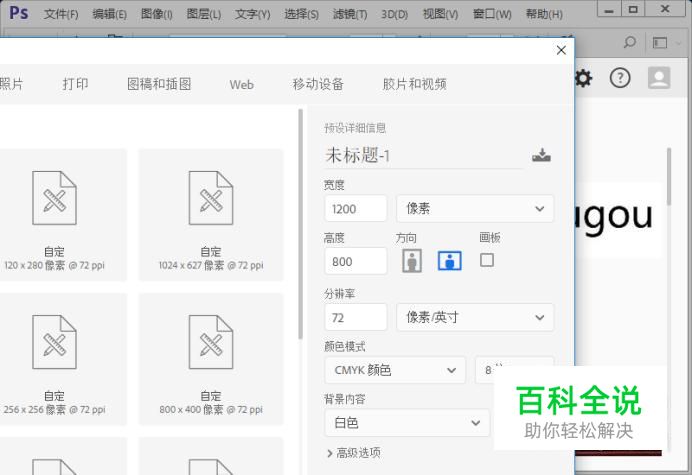
Task: Close the new document dialog
Action: 561,50
